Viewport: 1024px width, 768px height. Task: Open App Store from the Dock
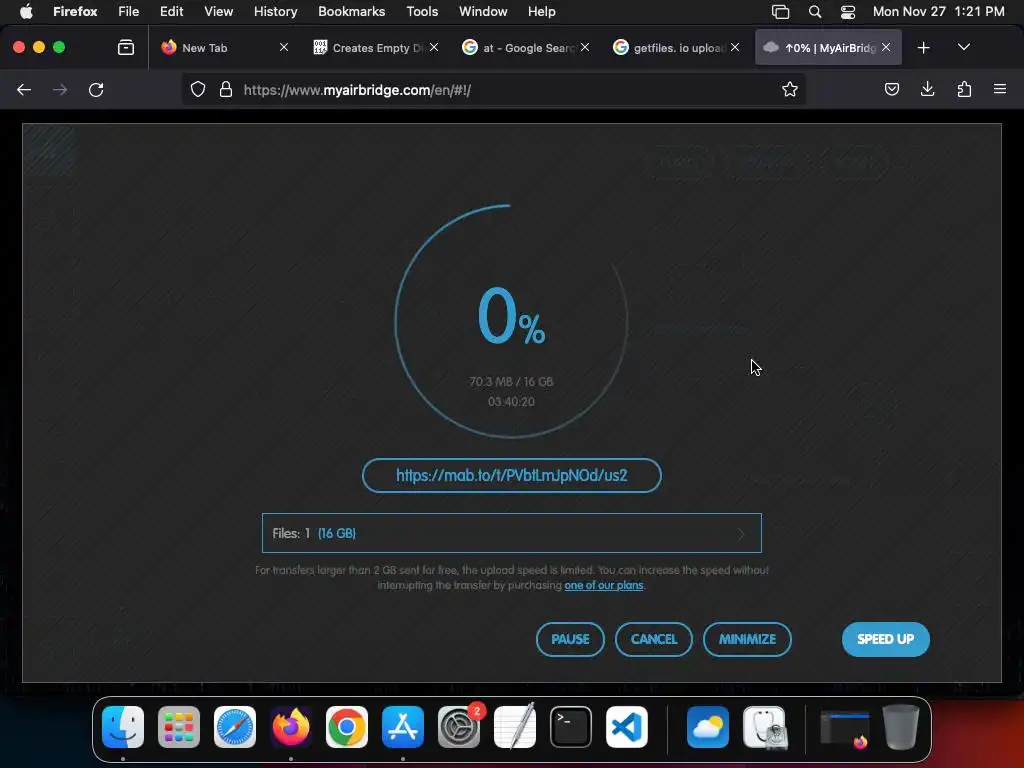coord(403,727)
